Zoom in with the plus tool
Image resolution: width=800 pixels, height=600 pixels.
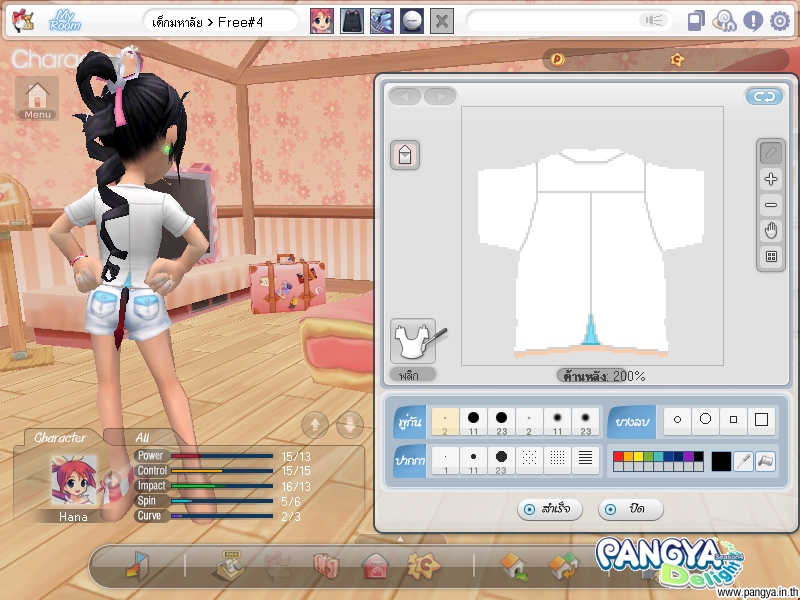click(x=771, y=179)
